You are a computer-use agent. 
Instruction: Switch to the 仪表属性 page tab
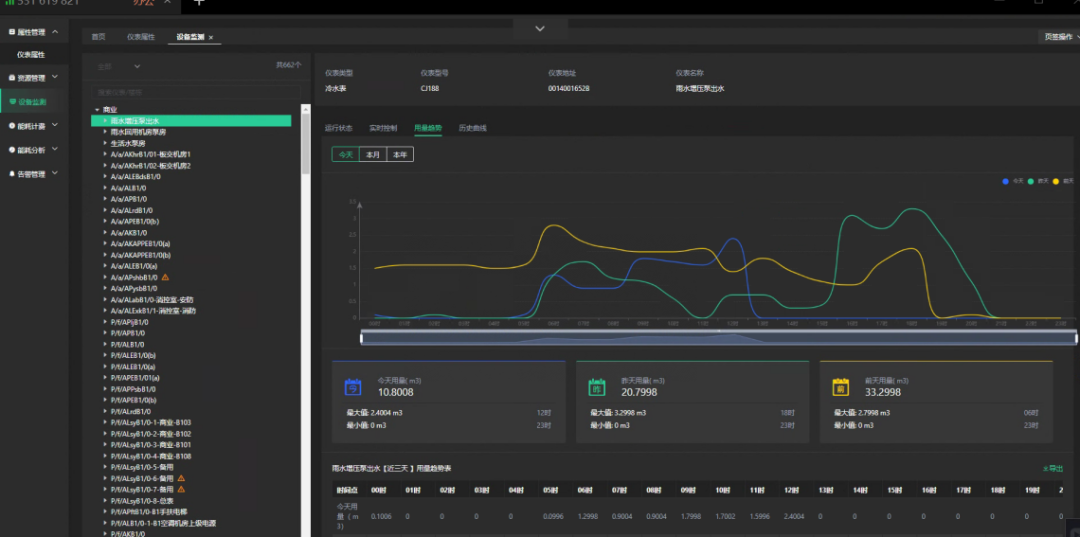point(141,37)
